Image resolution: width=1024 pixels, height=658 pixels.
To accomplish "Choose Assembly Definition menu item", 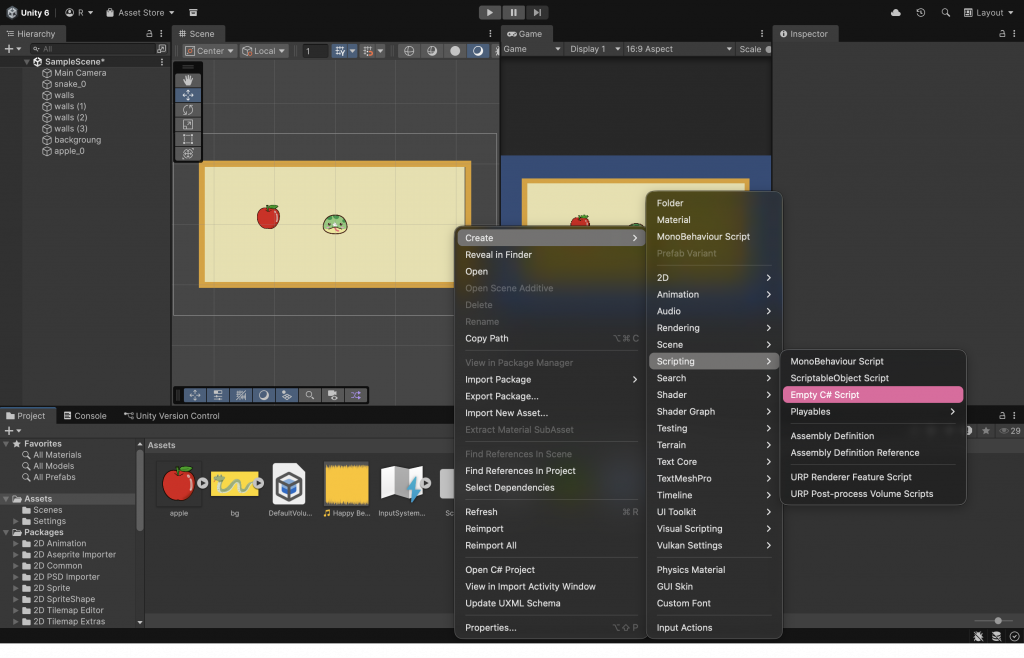I will point(872,436).
